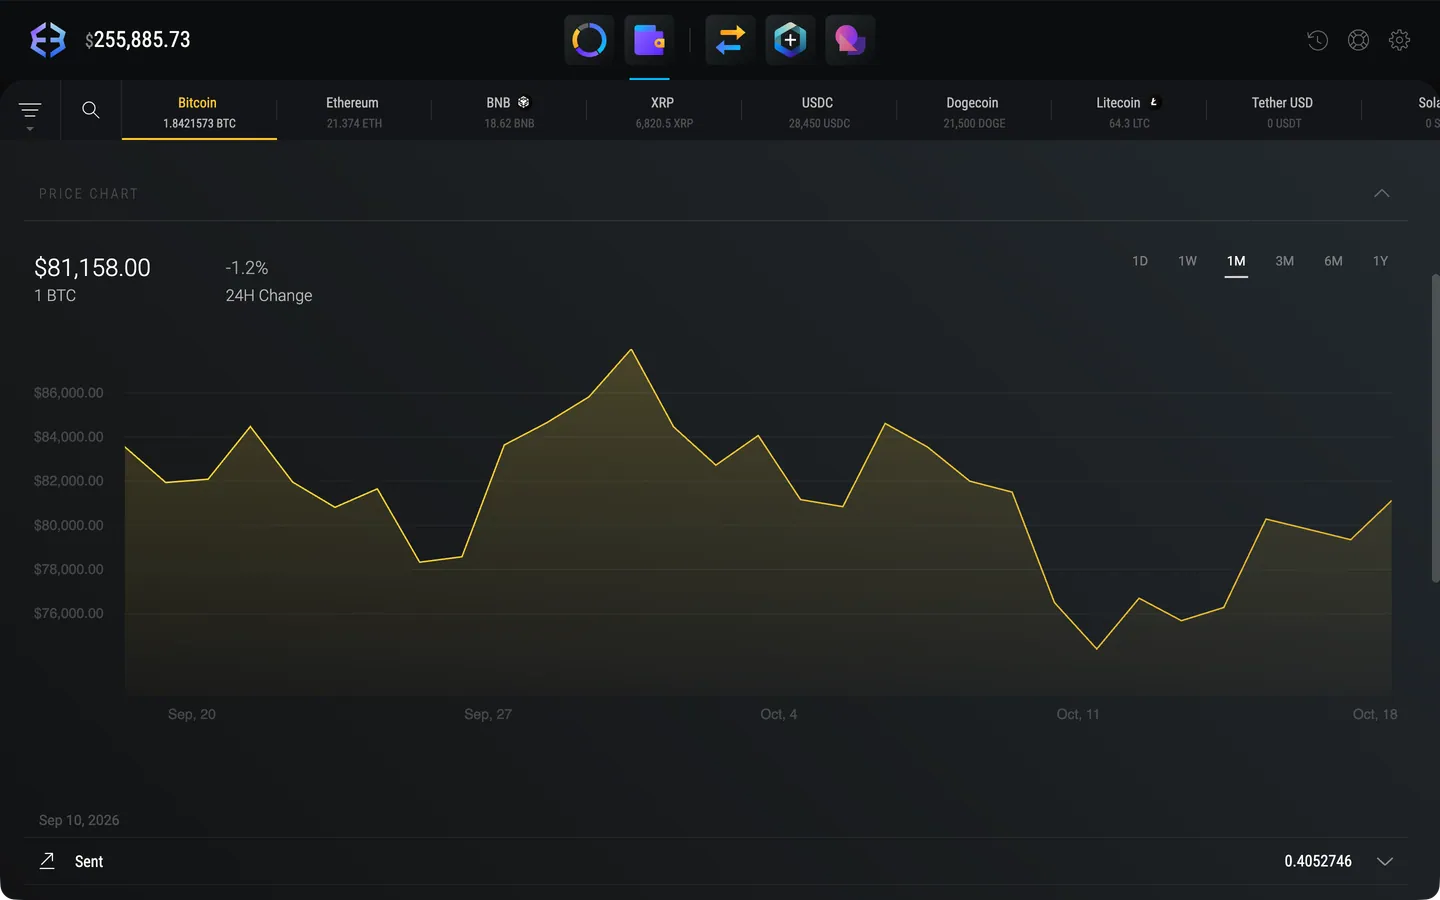This screenshot has height=900, width=1440.
Task: Click the Oct, 4 axis label
Action: coord(779,714)
